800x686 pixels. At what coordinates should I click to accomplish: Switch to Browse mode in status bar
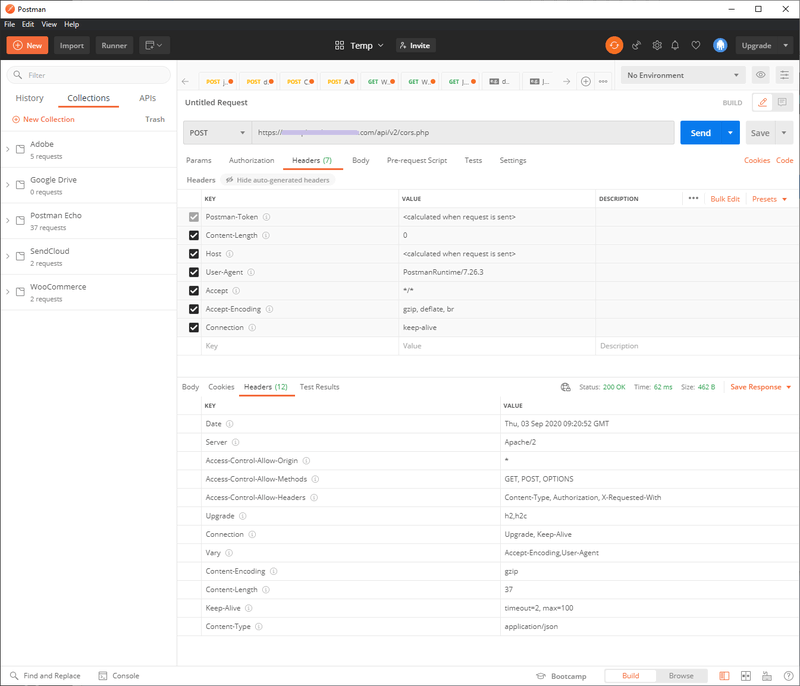pyautogui.click(x=681, y=676)
